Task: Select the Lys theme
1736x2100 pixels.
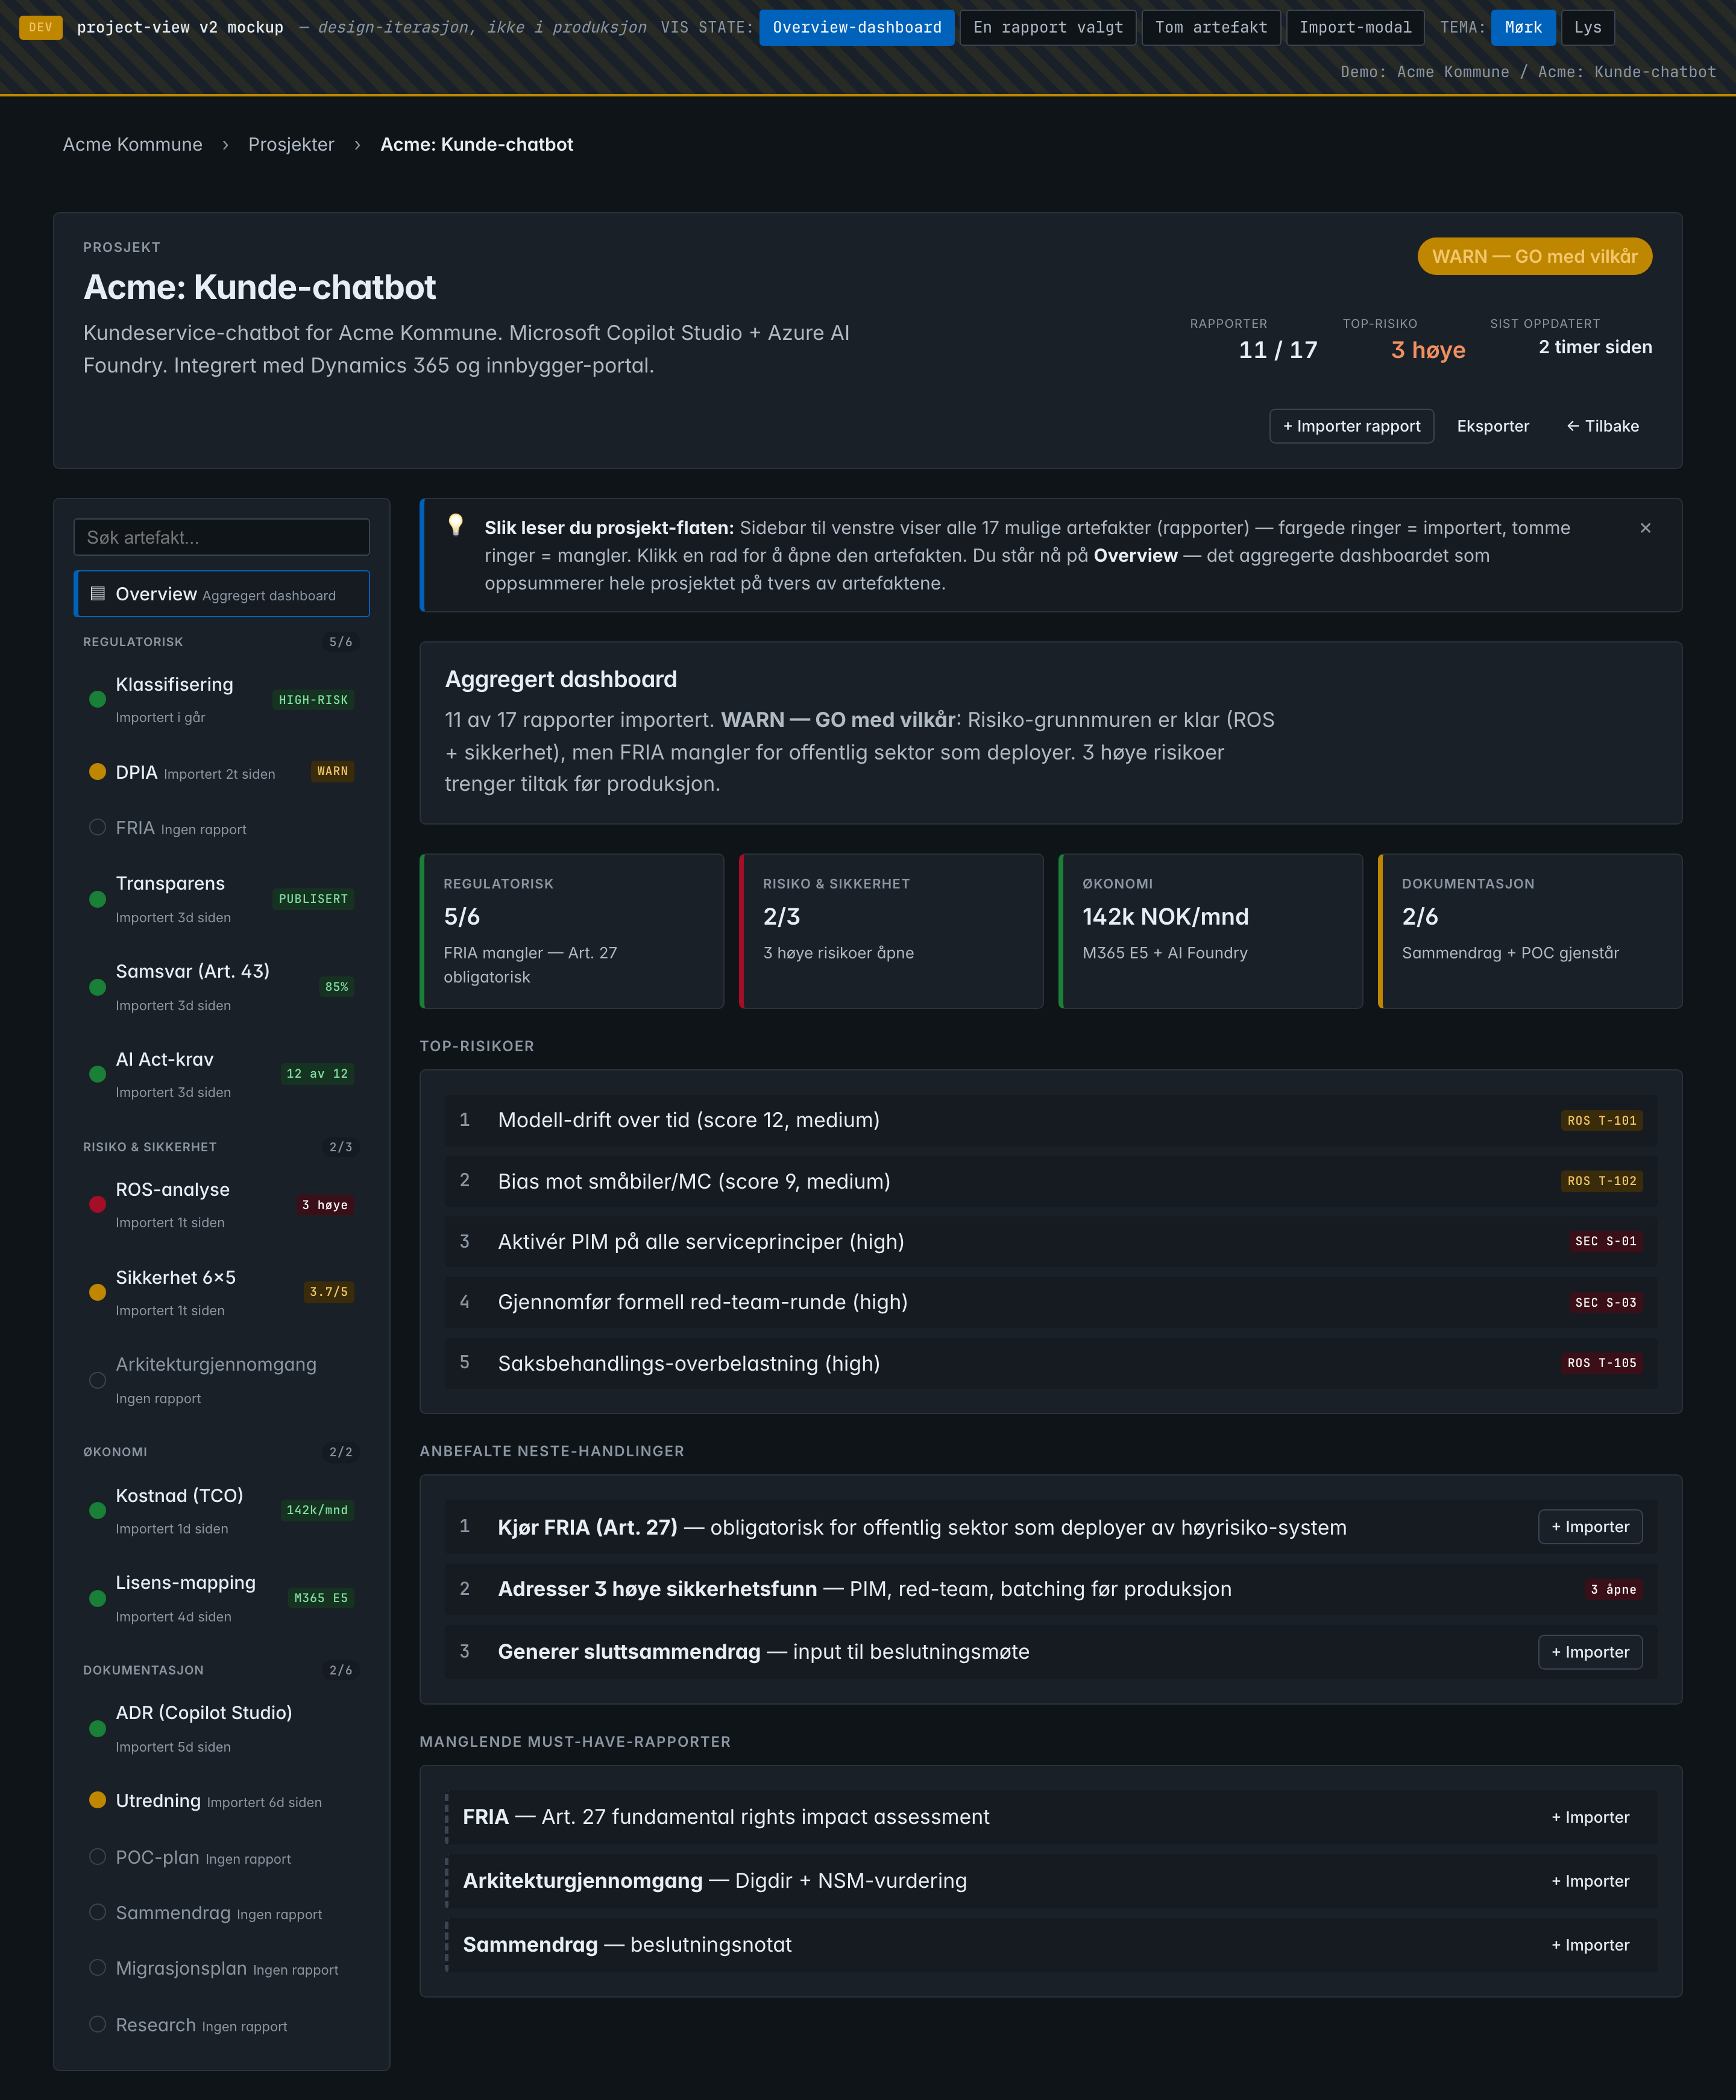Action: [x=1587, y=27]
